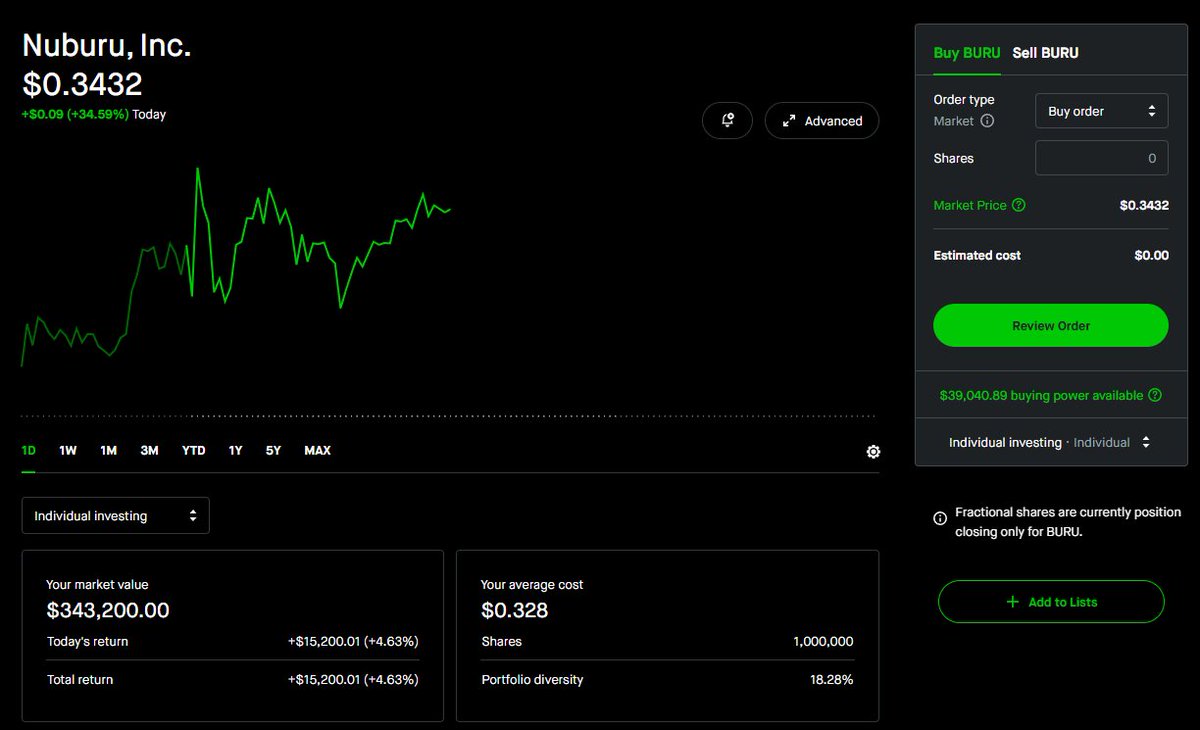Select the 1D chart range
Image resolution: width=1200 pixels, height=730 pixels.
(29, 451)
